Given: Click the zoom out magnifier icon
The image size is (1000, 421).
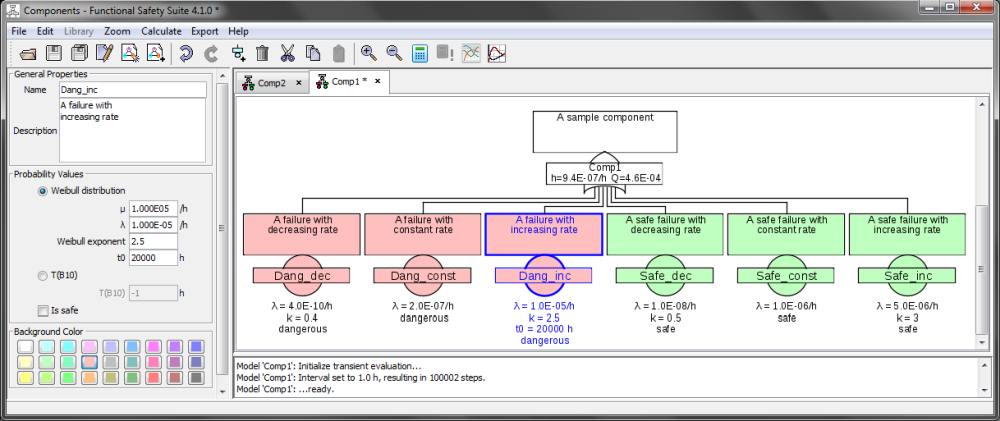Looking at the screenshot, I should point(394,54).
